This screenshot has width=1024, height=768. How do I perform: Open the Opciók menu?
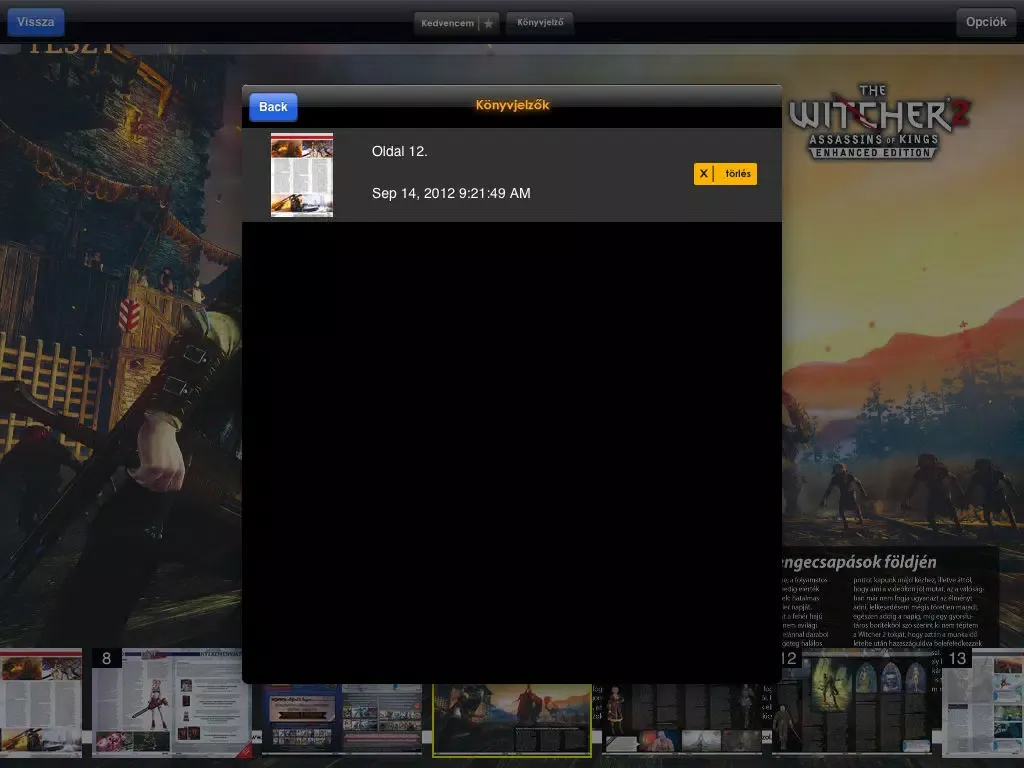pyautogui.click(x=986, y=22)
